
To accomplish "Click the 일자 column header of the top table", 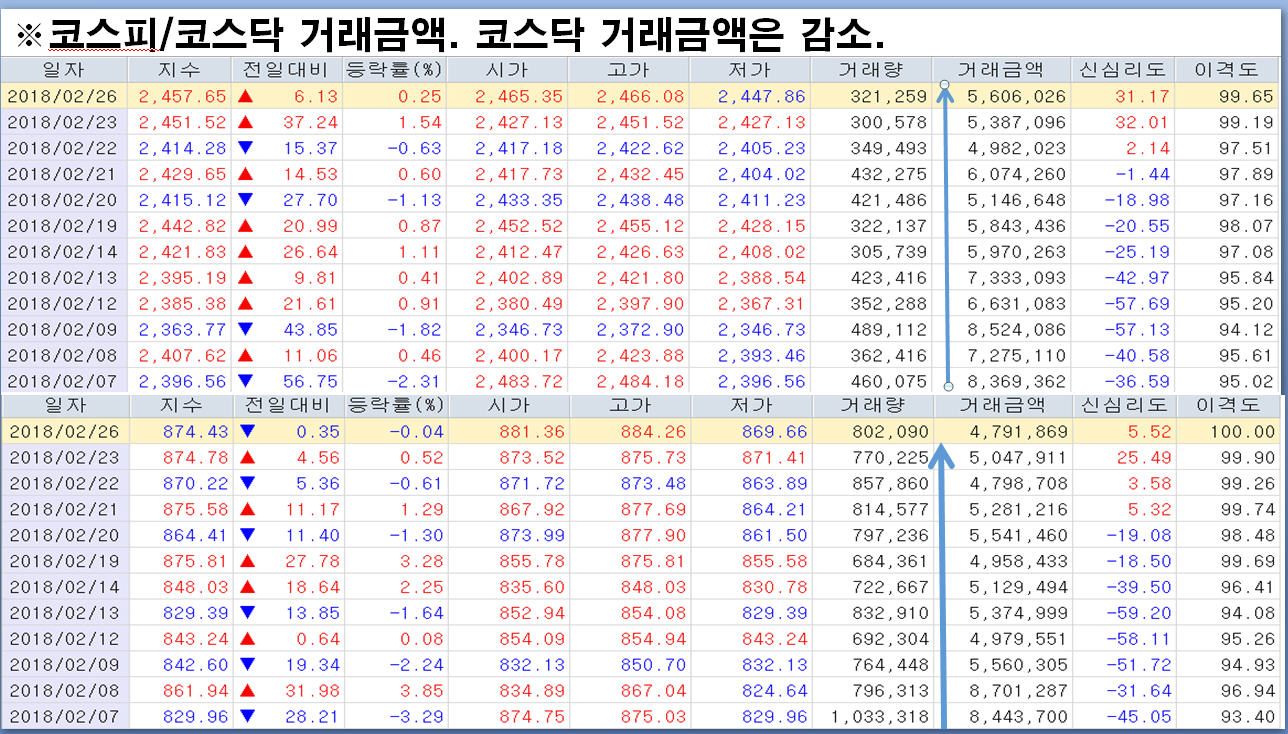I will tap(63, 70).
